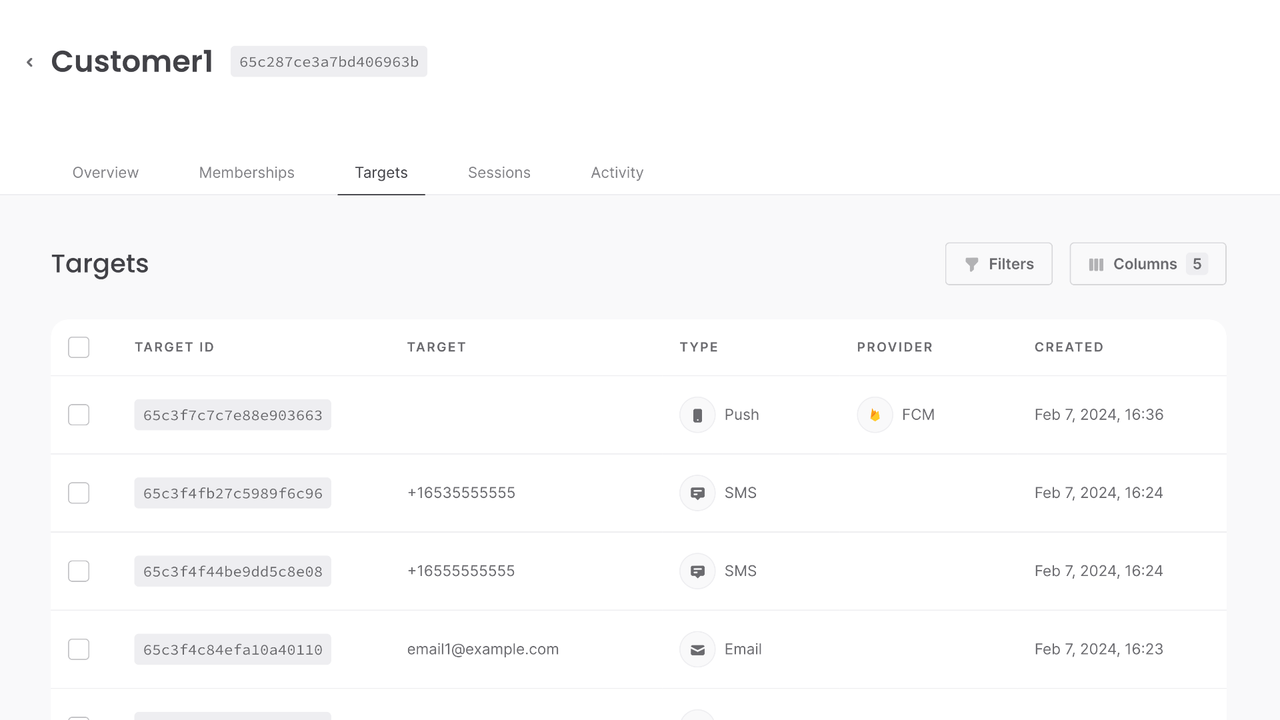Select the checkbox for email1@example.com row
Image resolution: width=1280 pixels, height=720 pixels.
pos(79,650)
